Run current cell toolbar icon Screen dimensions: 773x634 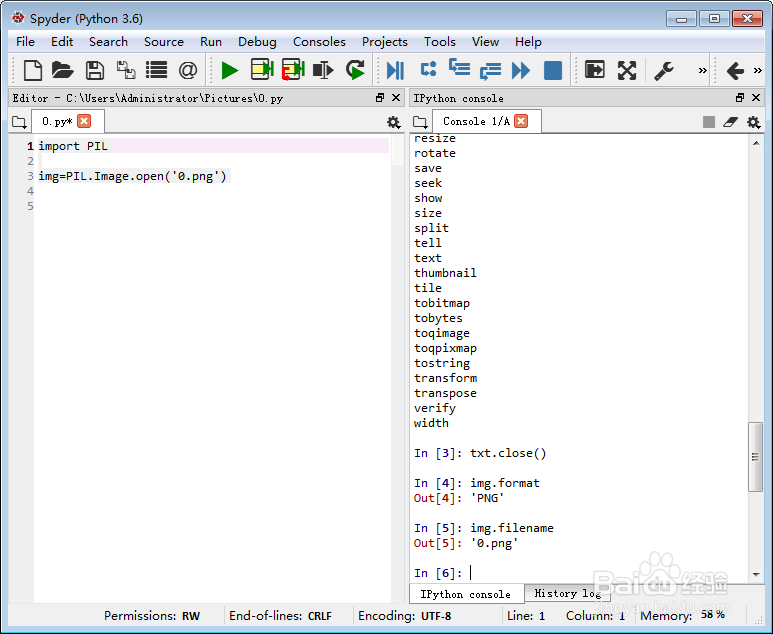click(262, 70)
